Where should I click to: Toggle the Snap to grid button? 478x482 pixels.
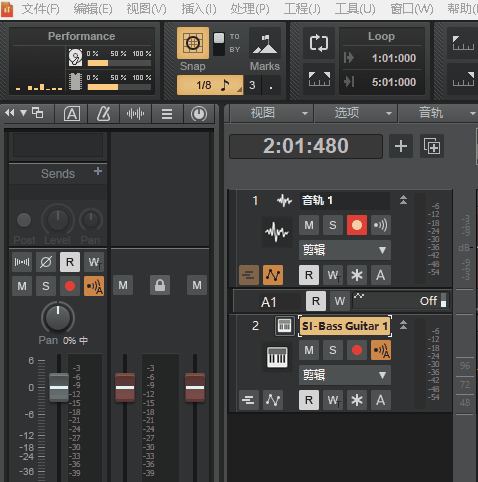(x=193, y=43)
